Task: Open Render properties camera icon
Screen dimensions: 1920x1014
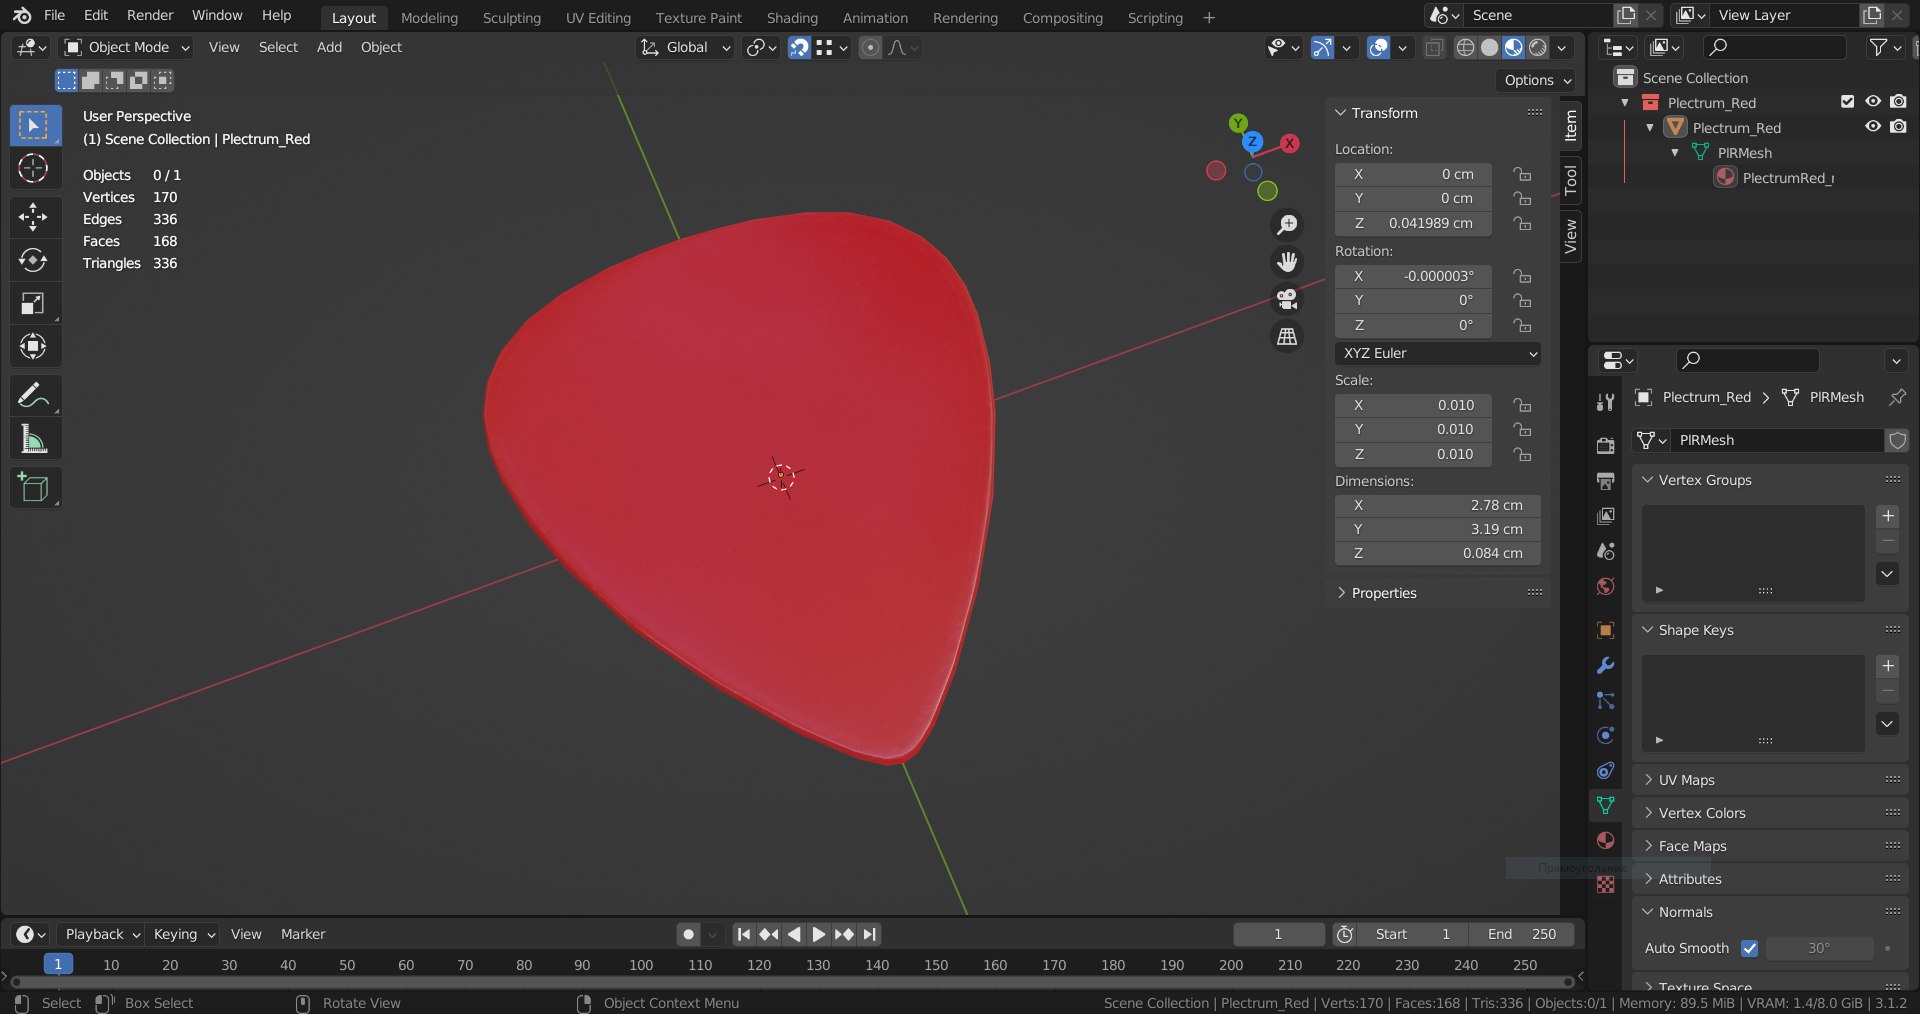Action: [1606, 446]
